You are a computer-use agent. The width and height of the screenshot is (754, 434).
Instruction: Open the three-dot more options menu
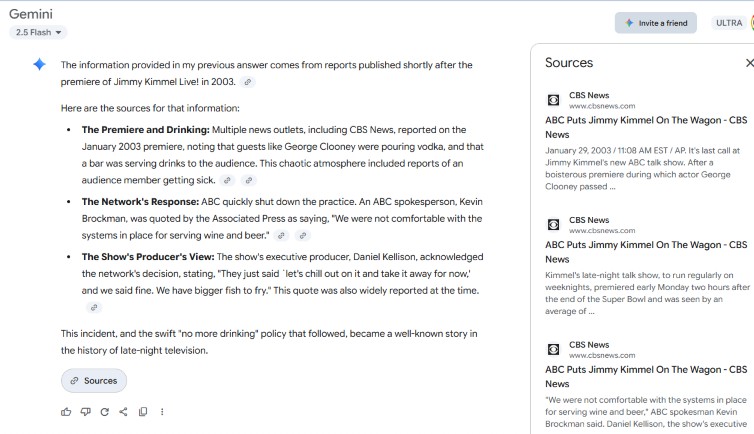(x=162, y=411)
